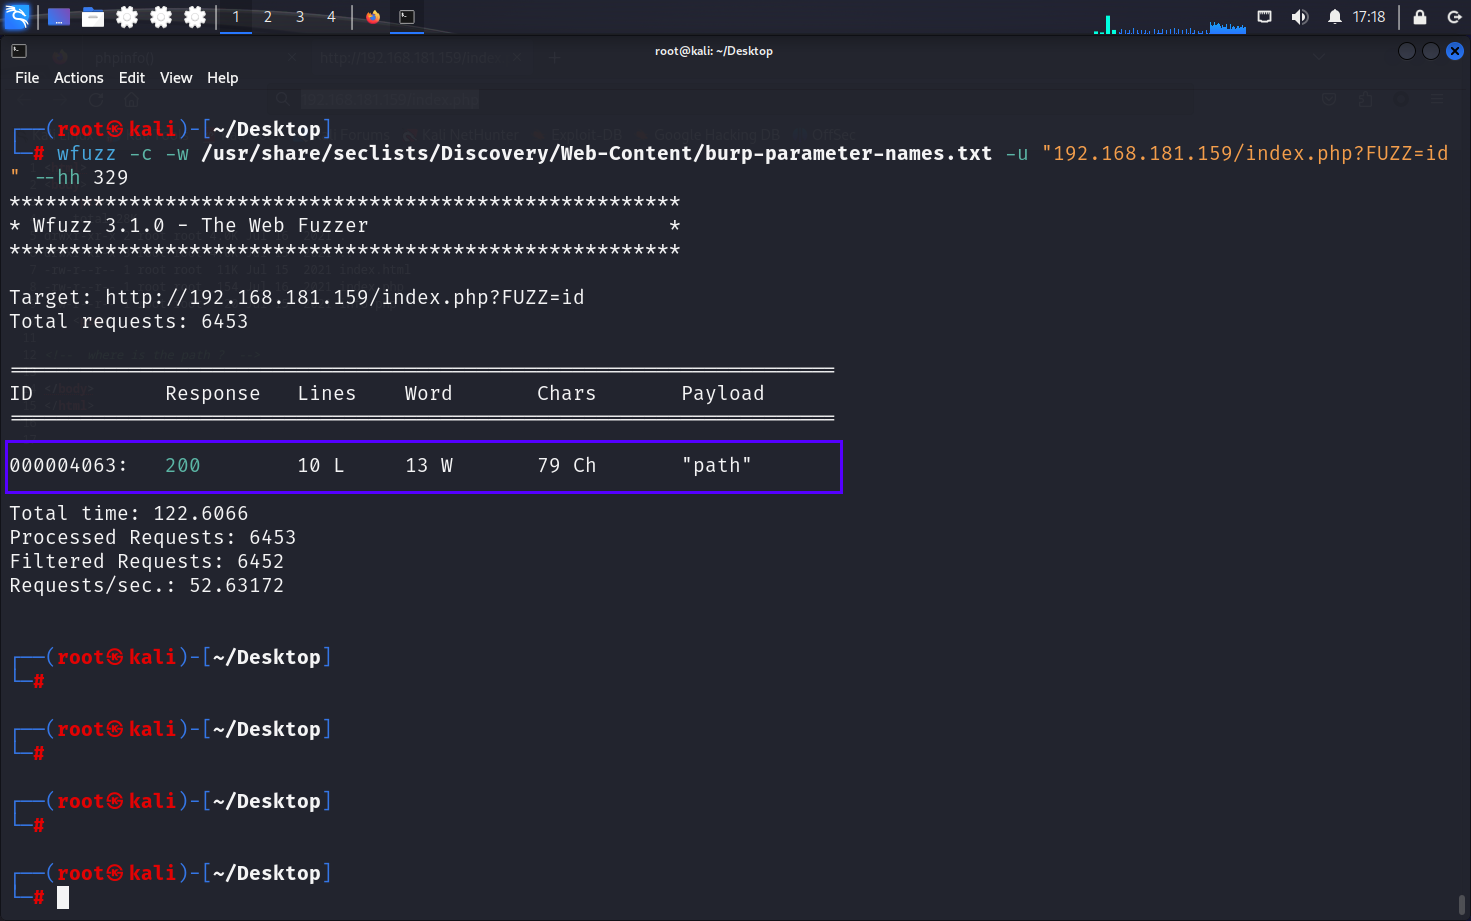1471x921 pixels.
Task: Click the 'Response' column header
Action: point(213,393)
